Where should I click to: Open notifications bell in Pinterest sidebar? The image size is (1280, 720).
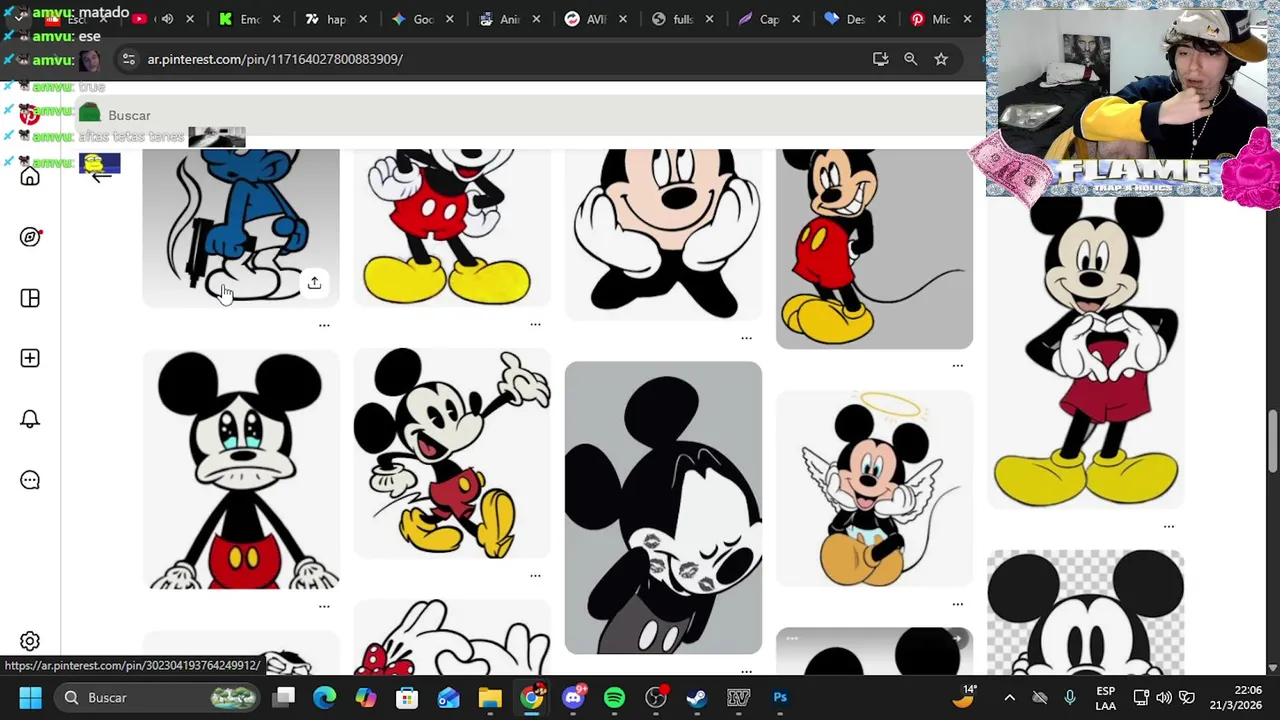pos(30,419)
